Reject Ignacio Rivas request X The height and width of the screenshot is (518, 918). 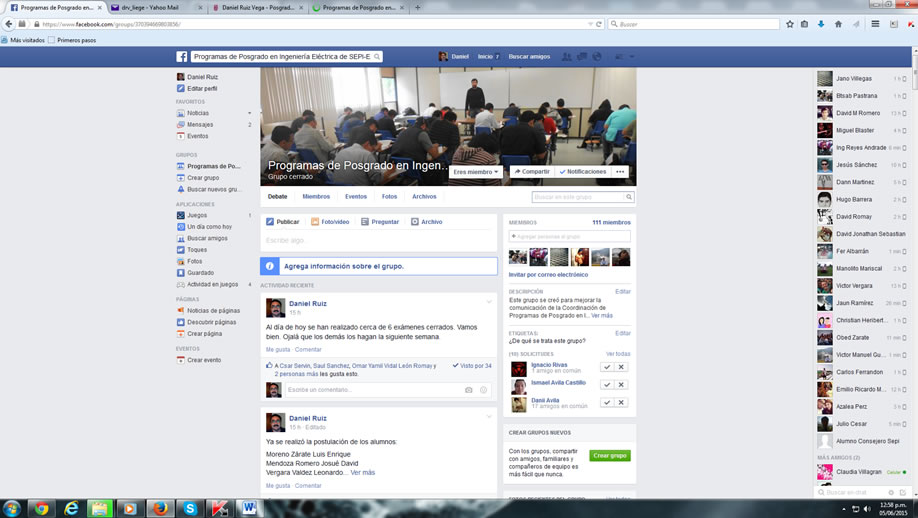(x=621, y=367)
